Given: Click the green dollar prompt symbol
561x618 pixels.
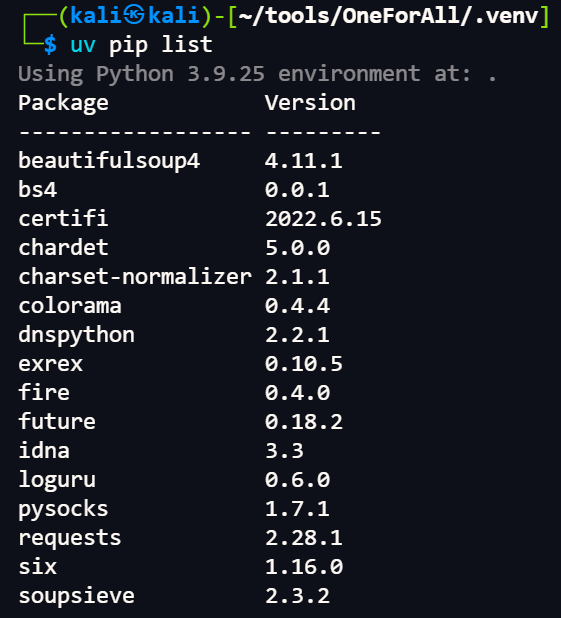Looking at the screenshot, I should coord(50,45).
